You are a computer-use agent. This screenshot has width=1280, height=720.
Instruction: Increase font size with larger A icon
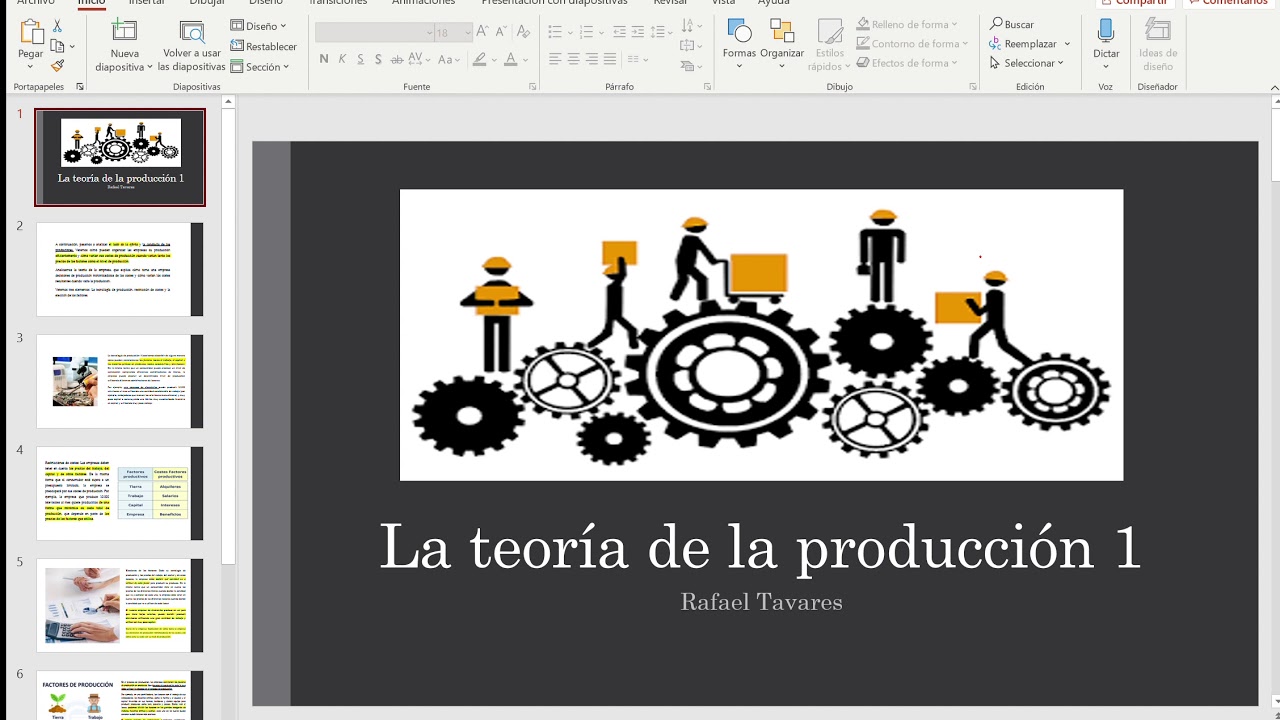484,32
